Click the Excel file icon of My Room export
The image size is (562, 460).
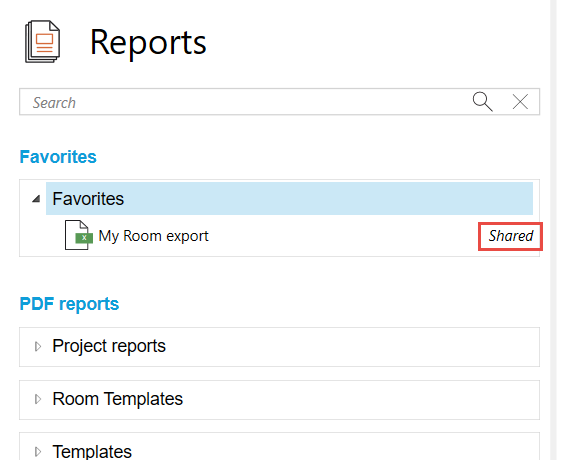click(x=78, y=235)
